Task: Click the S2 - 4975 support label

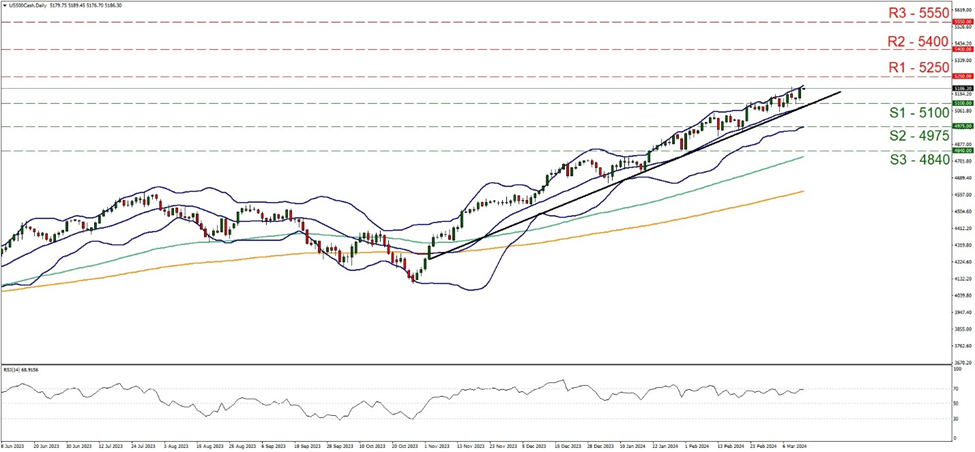Action: tap(918, 137)
